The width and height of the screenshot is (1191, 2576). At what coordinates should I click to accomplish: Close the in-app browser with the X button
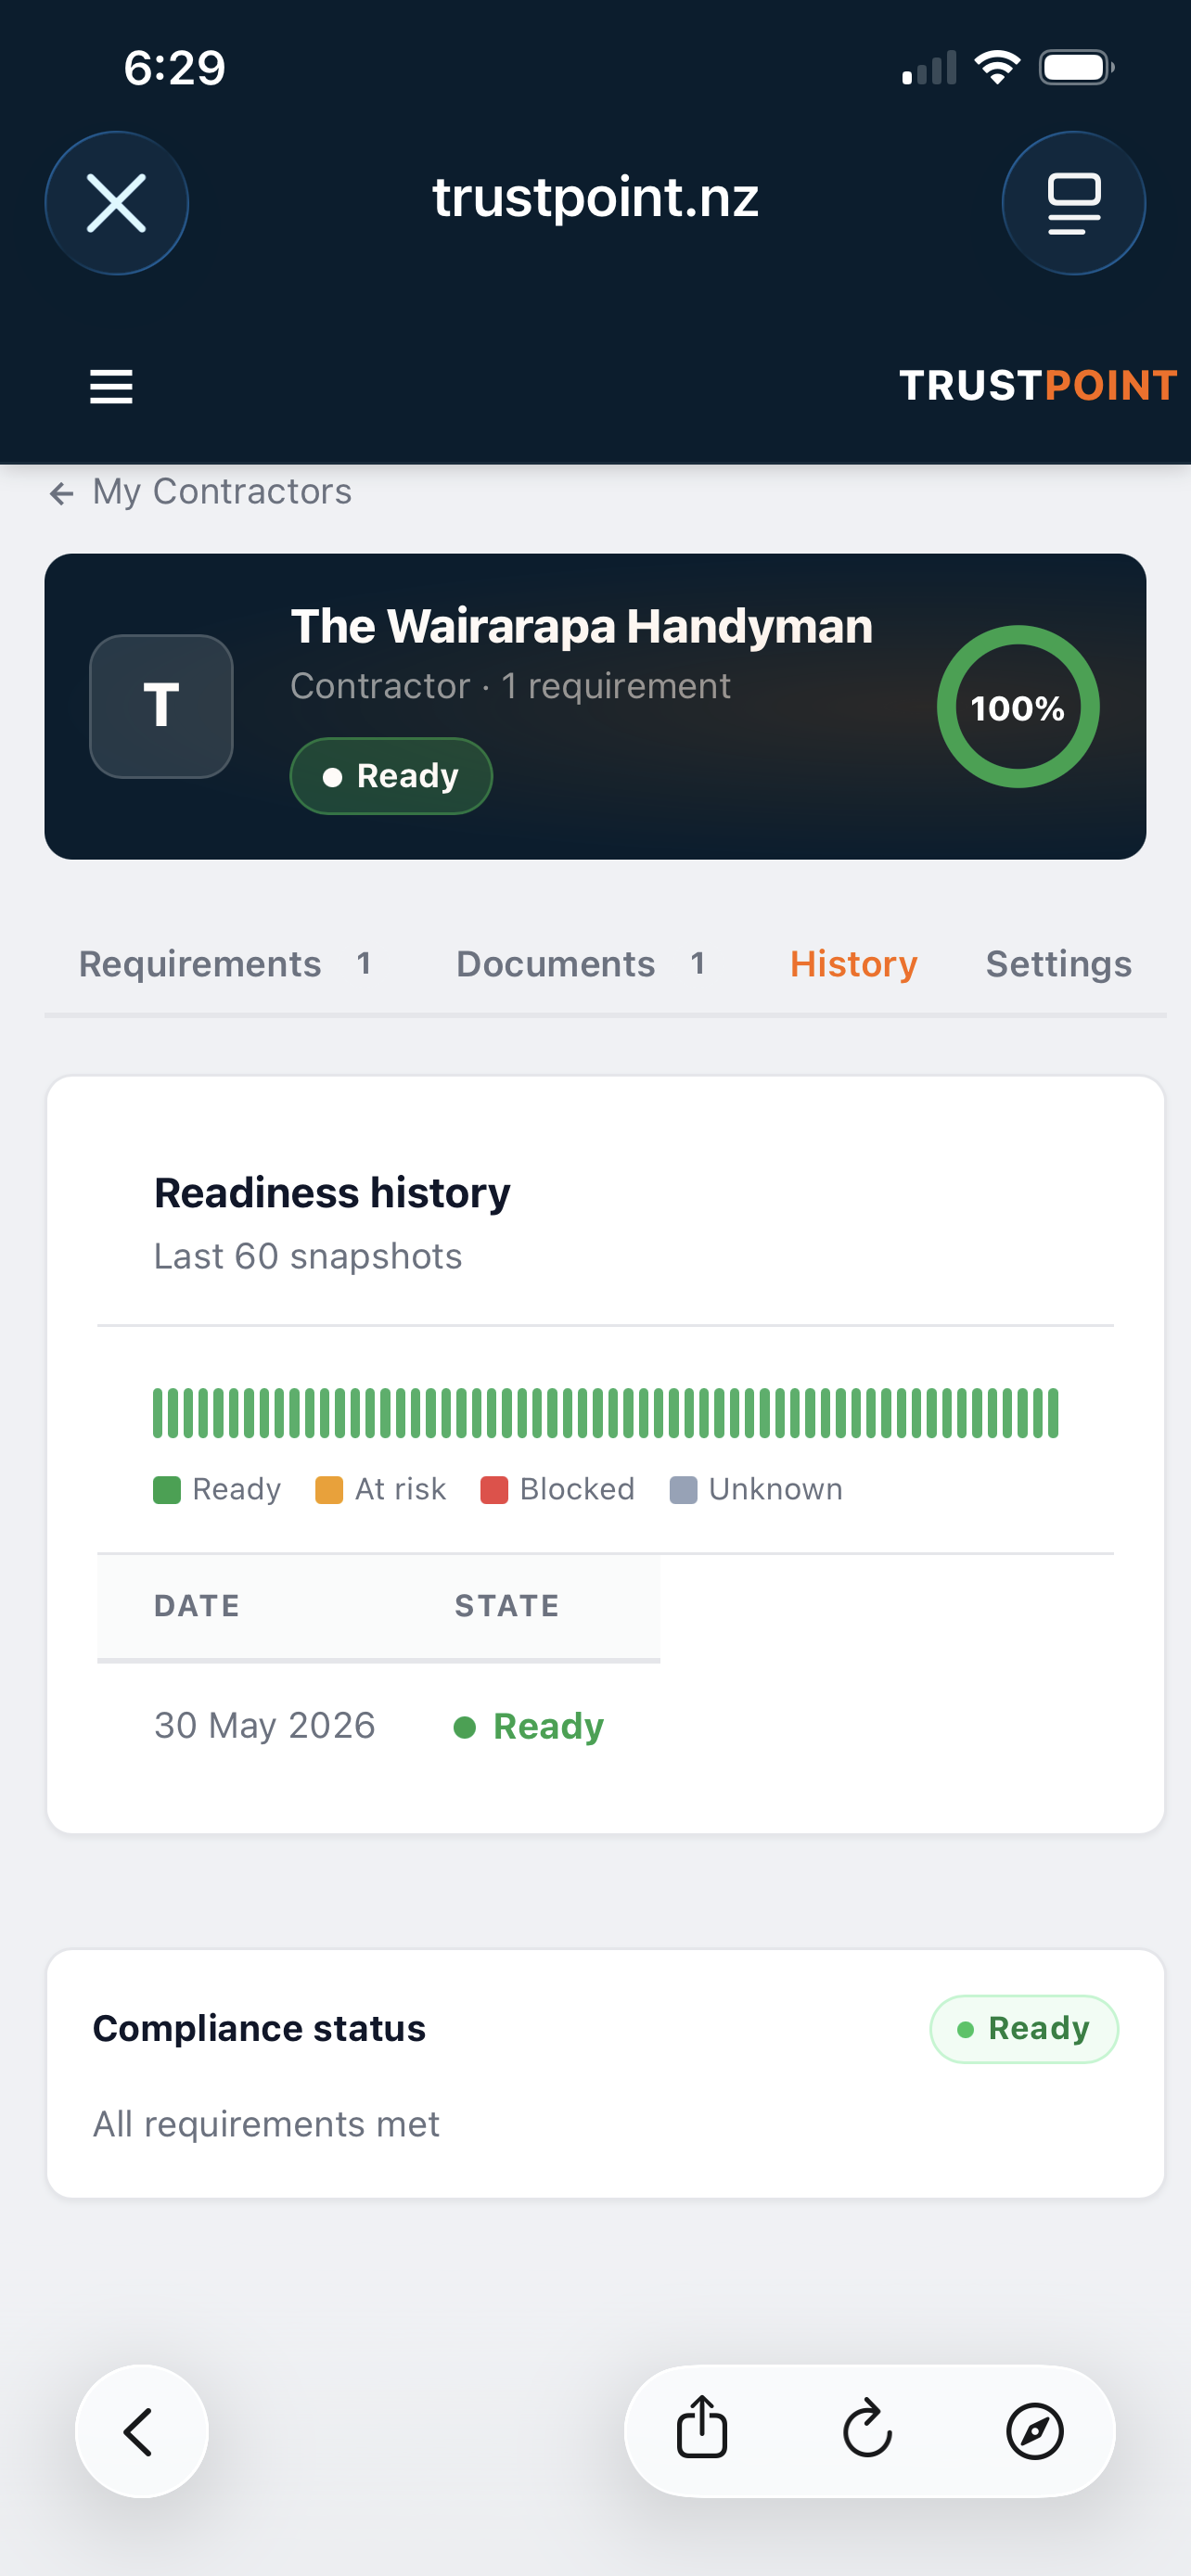coord(117,203)
